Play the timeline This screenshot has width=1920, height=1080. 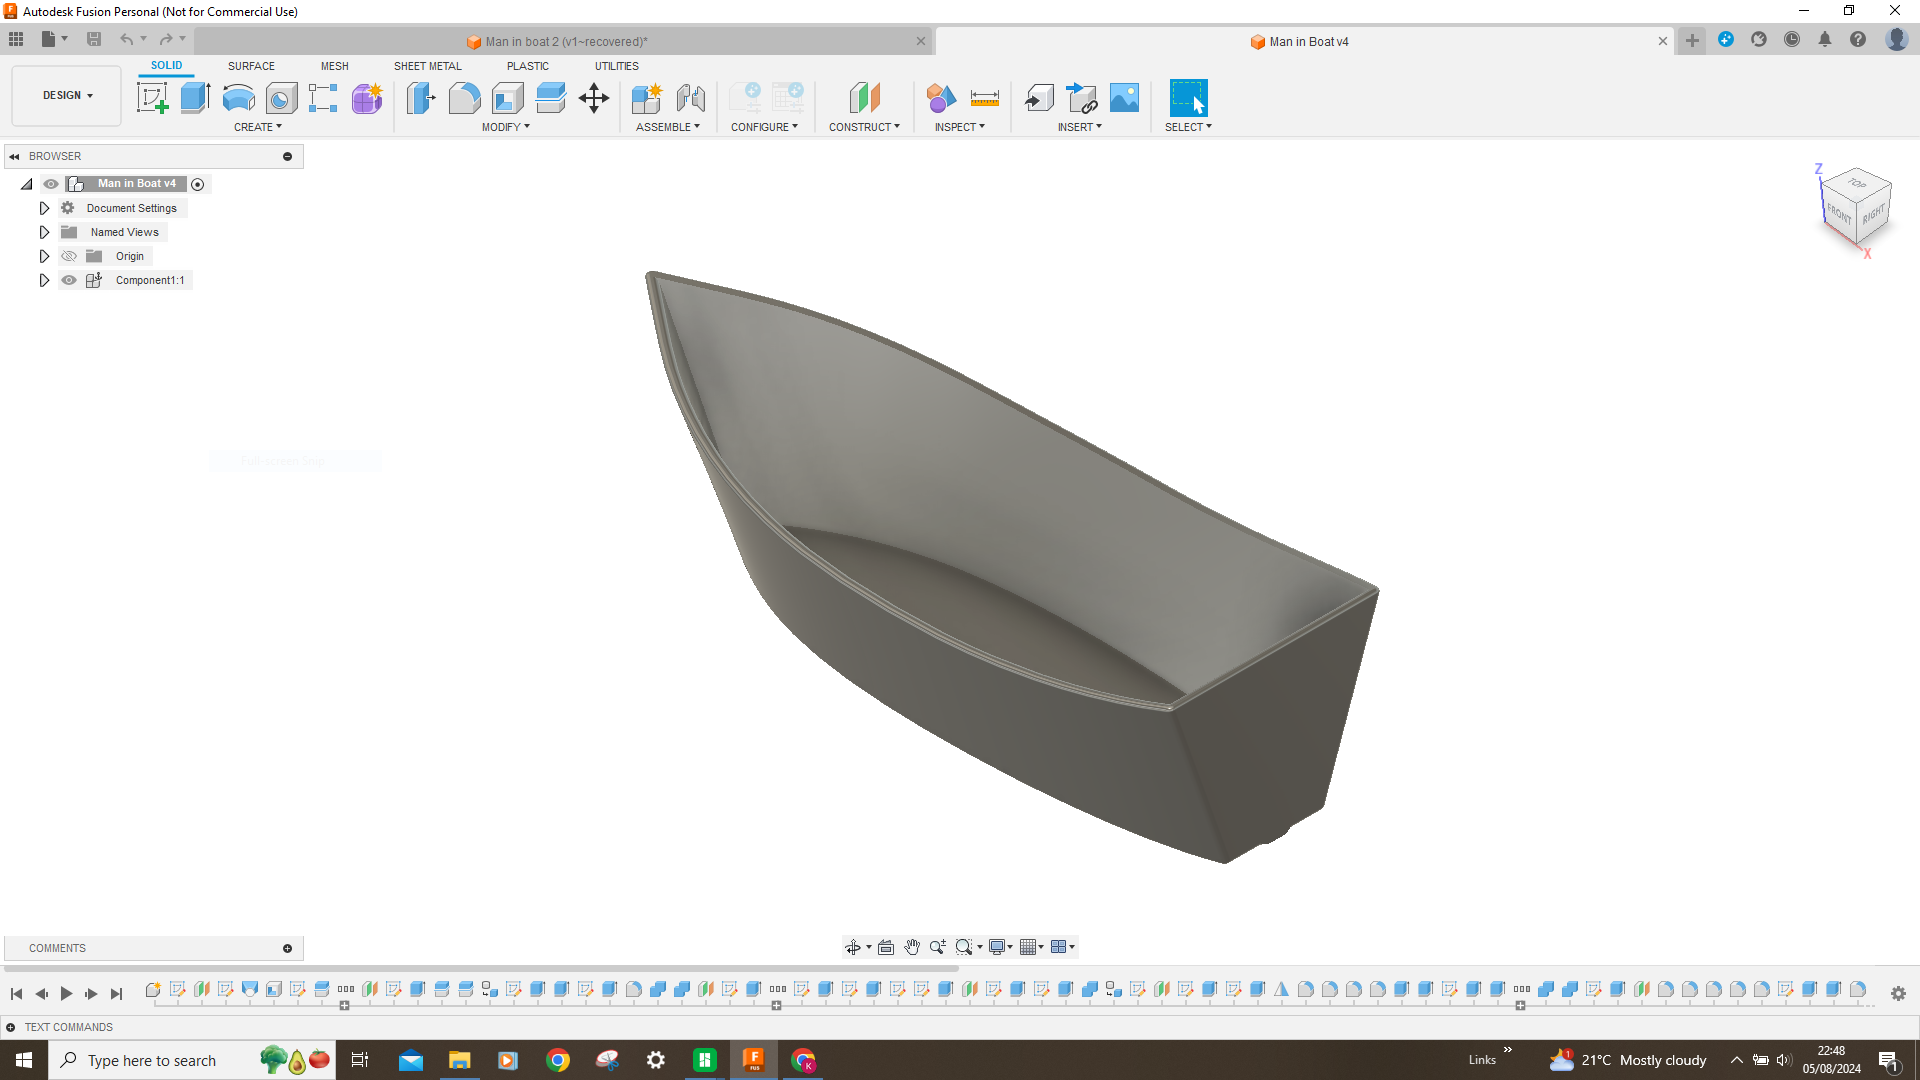coord(66,994)
